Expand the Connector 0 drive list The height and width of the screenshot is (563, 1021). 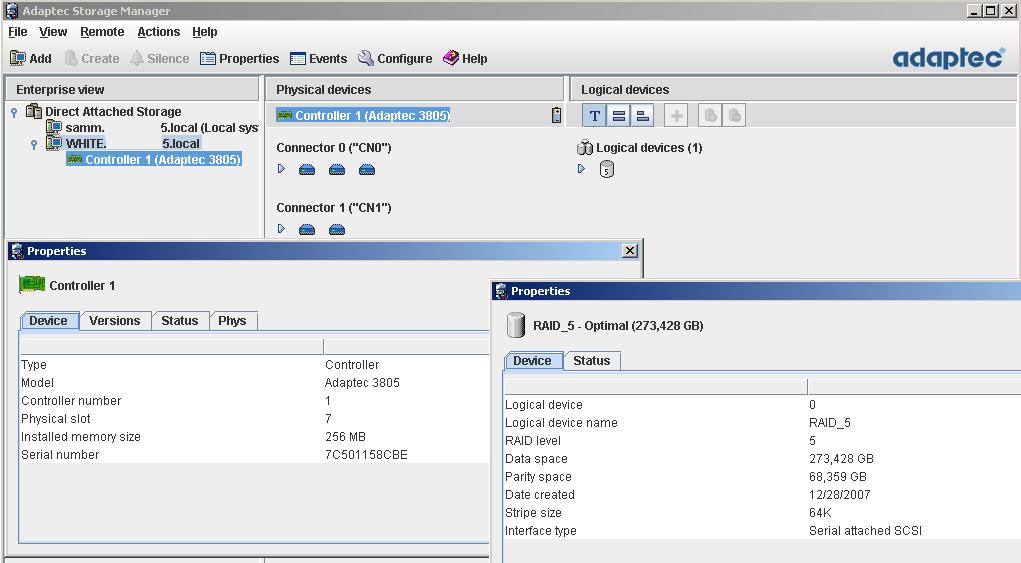281,169
